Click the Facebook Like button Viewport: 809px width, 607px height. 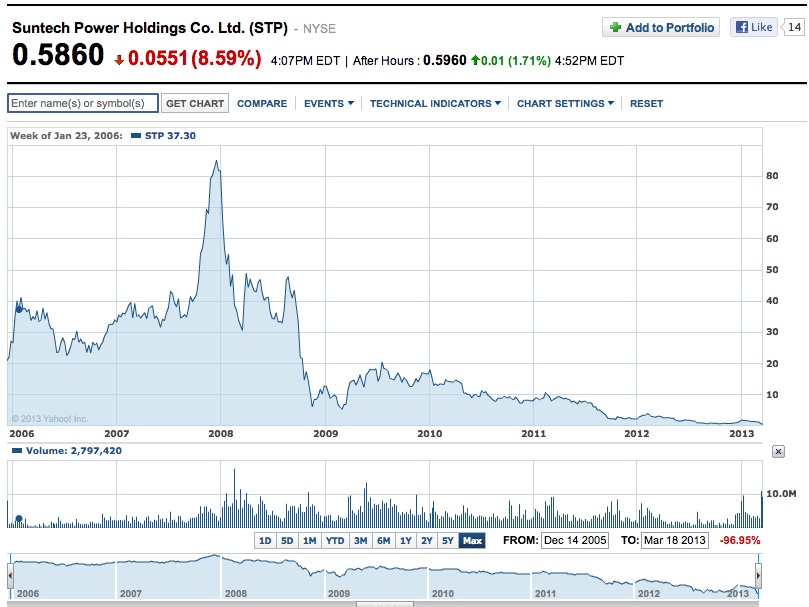[753, 28]
